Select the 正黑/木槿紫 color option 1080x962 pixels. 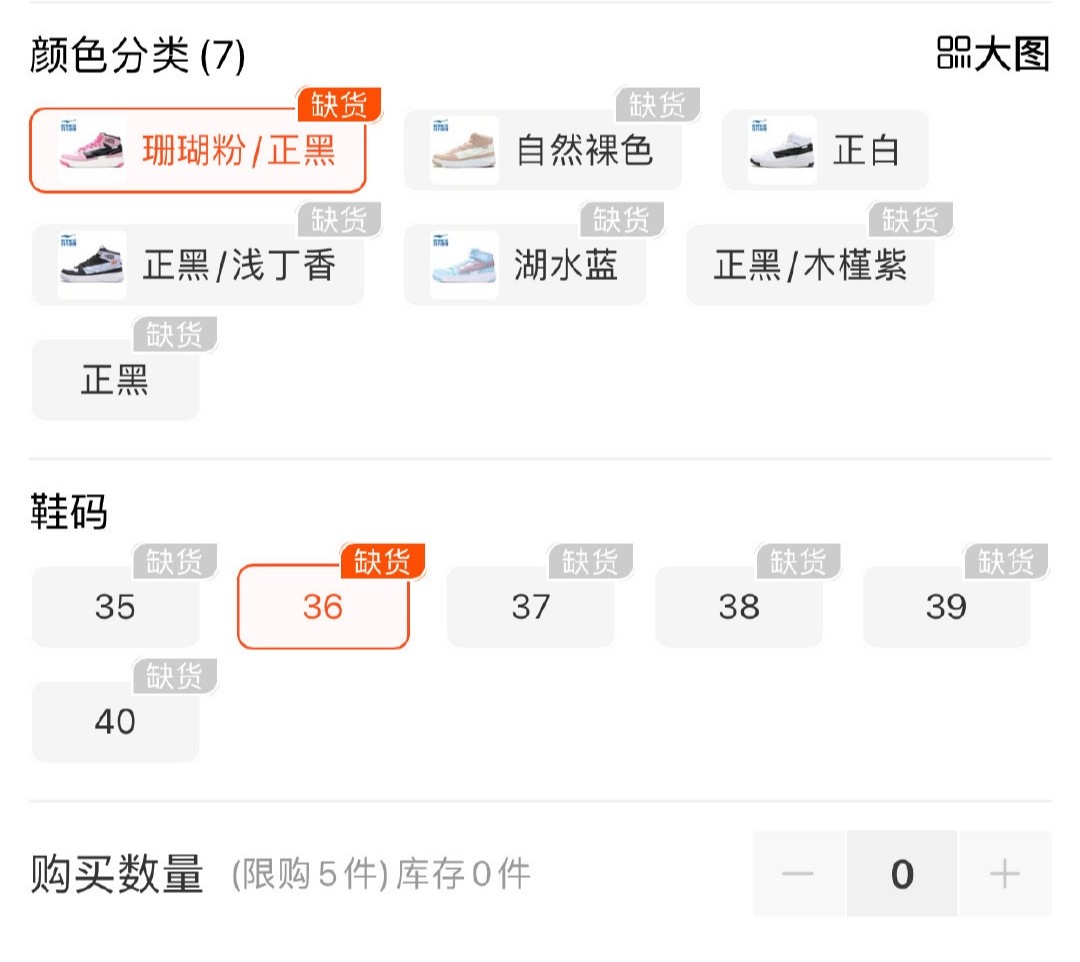click(x=810, y=265)
